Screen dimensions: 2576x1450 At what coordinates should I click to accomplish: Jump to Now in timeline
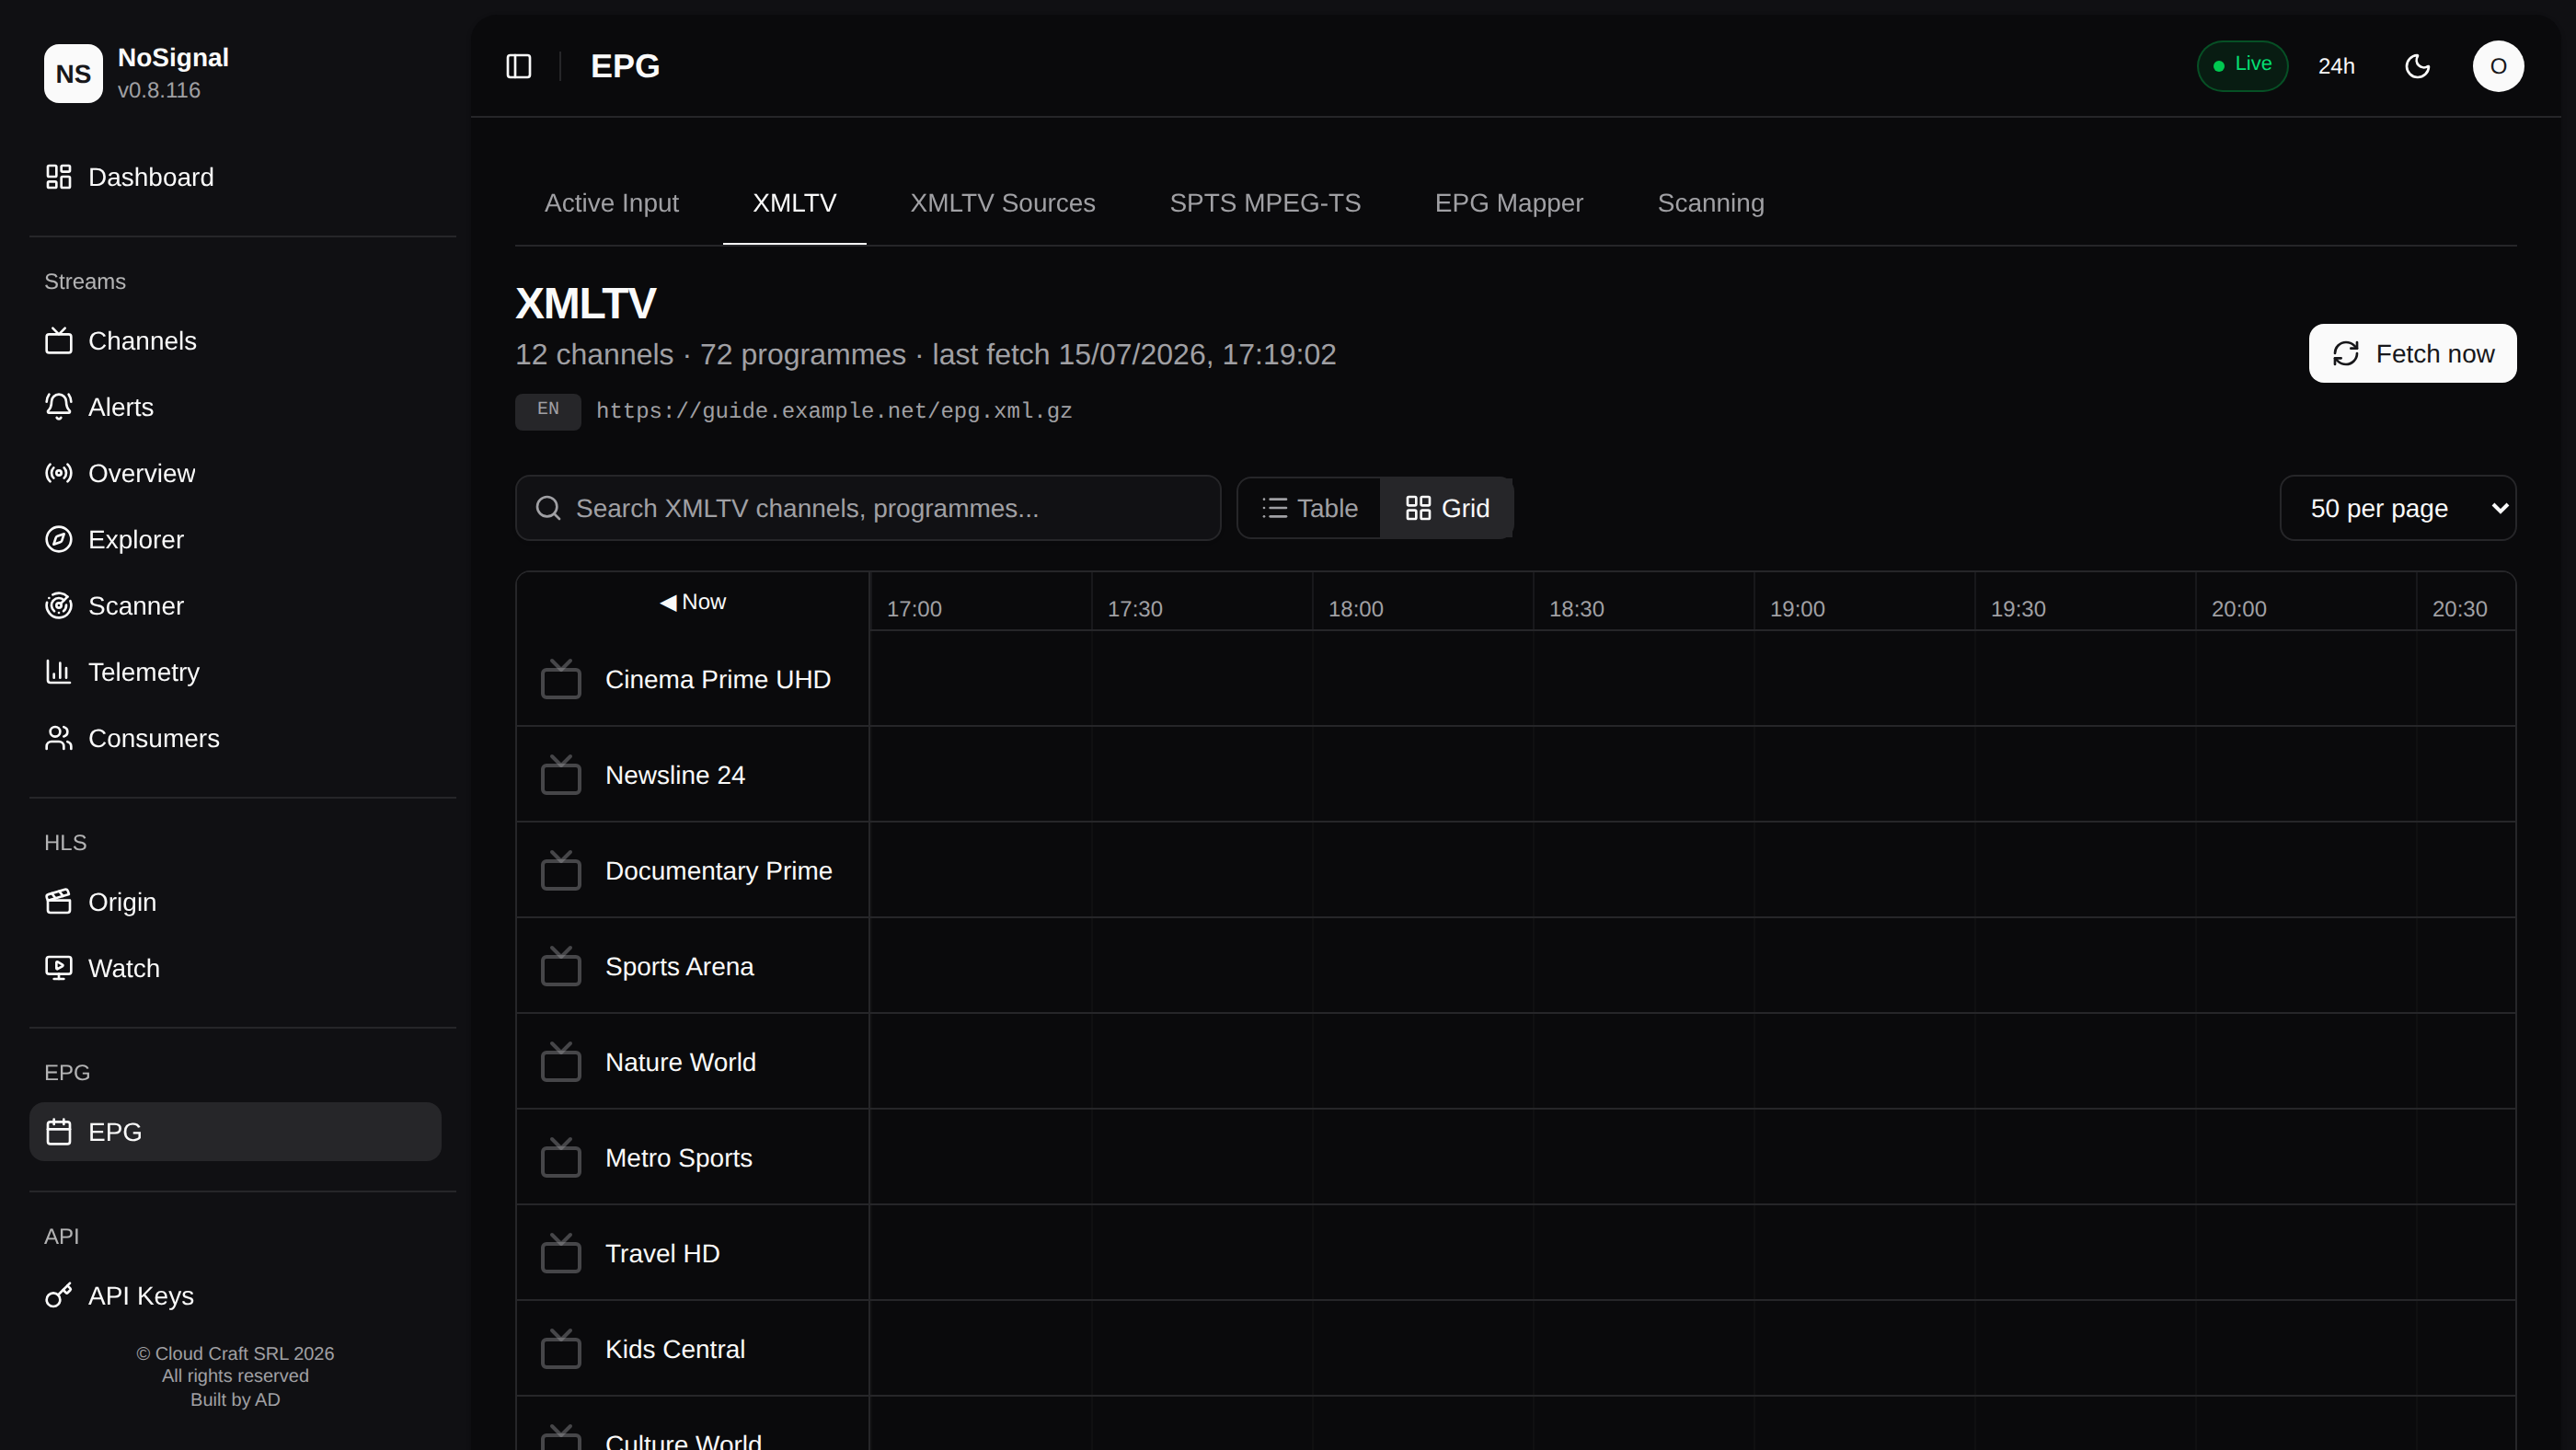pyautogui.click(x=693, y=602)
